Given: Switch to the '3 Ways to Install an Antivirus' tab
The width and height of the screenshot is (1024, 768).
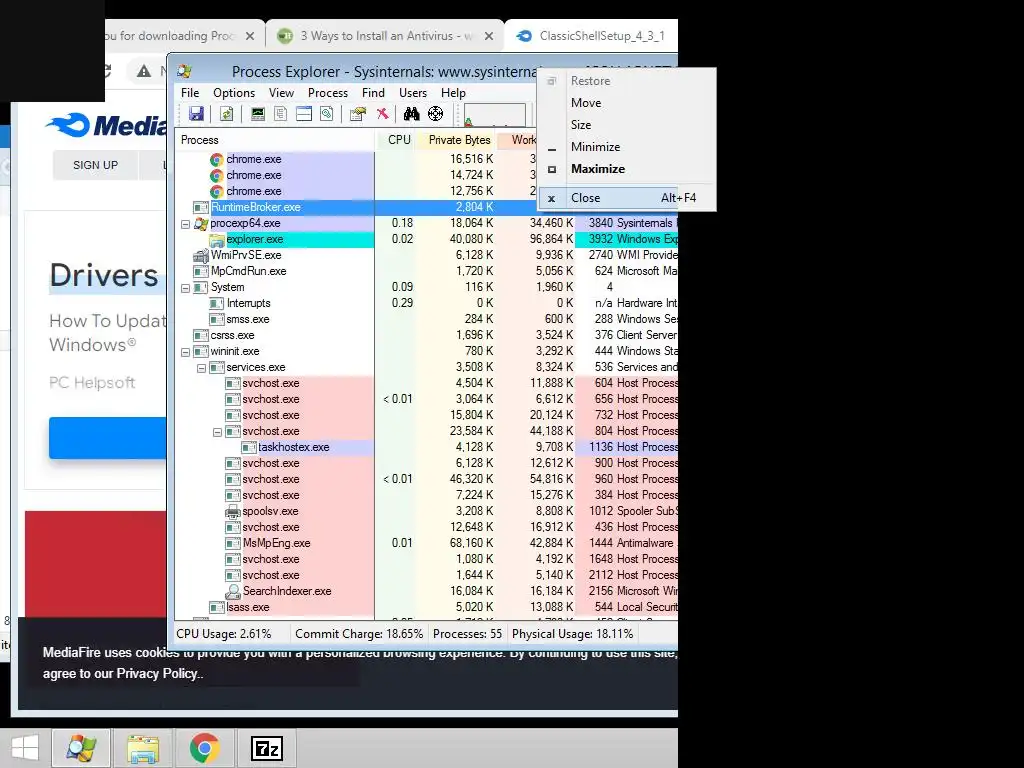Looking at the screenshot, I should [x=385, y=36].
